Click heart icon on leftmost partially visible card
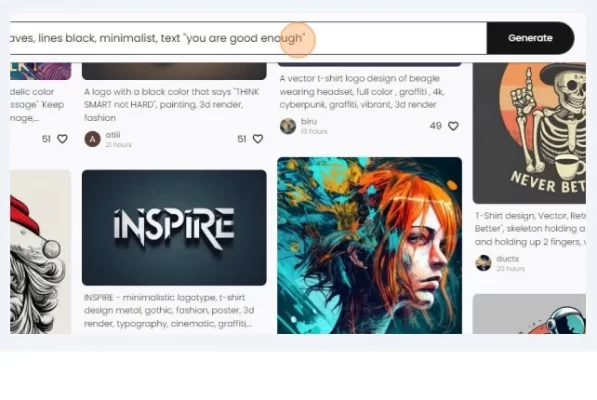The width and height of the screenshot is (597, 400). (x=62, y=139)
